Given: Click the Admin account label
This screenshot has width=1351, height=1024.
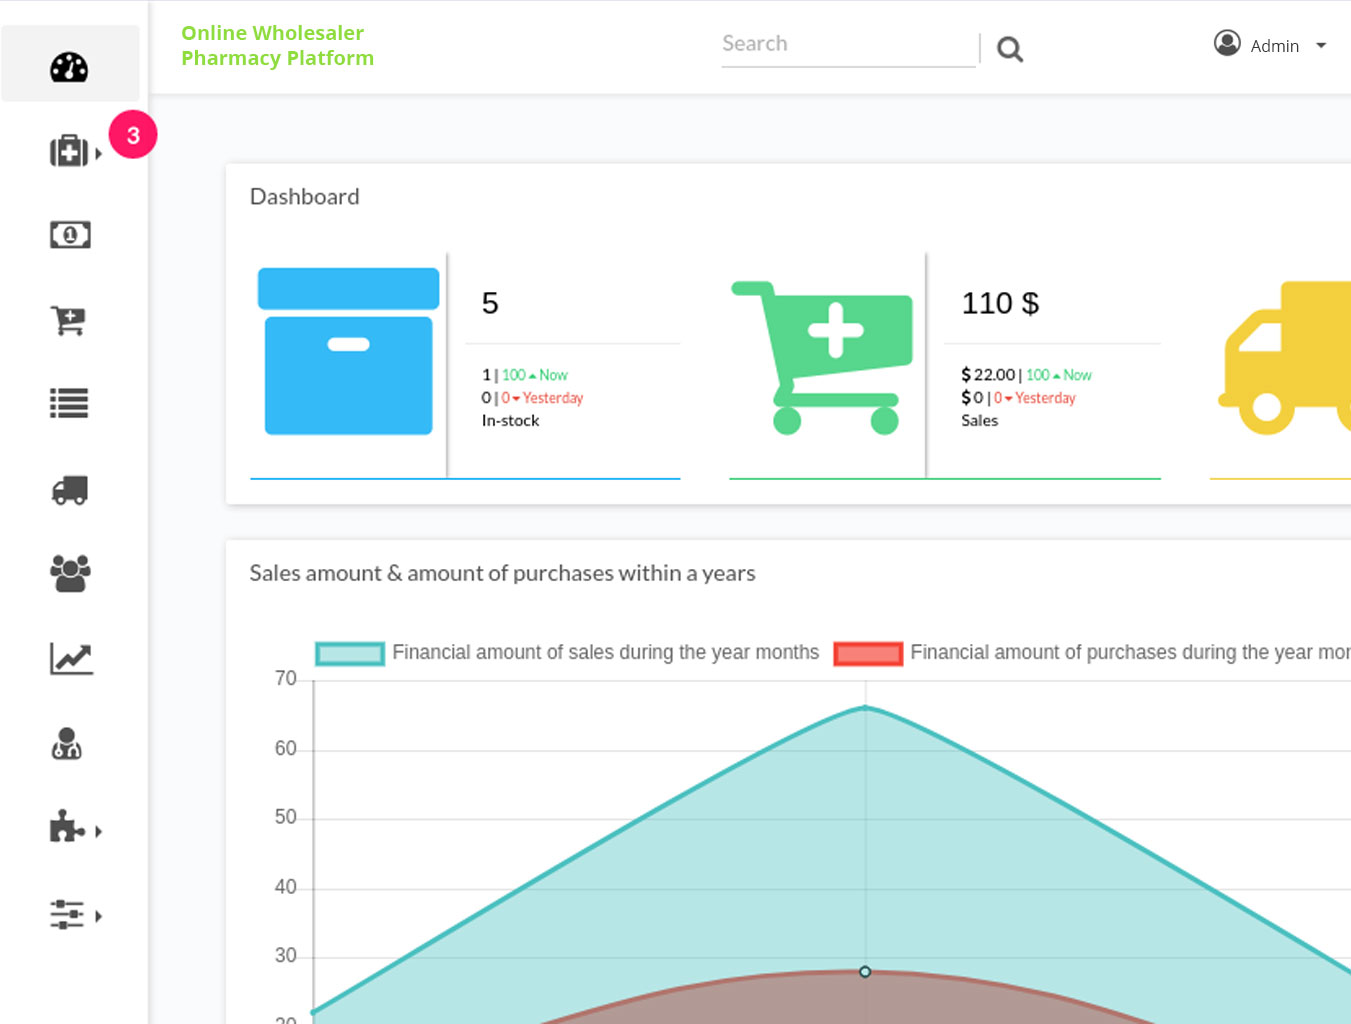Looking at the screenshot, I should [x=1275, y=46].
